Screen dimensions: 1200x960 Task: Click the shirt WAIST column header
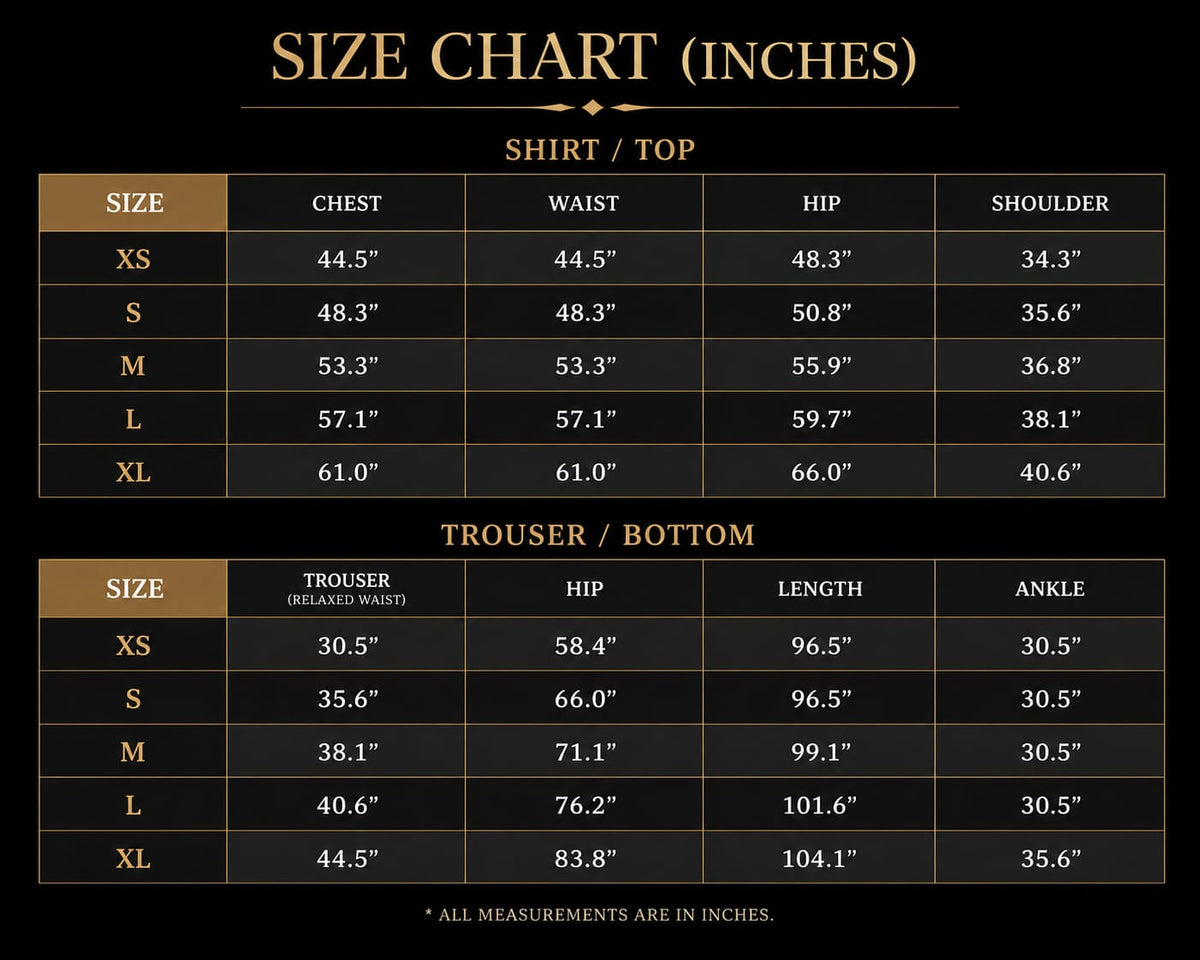(584, 203)
